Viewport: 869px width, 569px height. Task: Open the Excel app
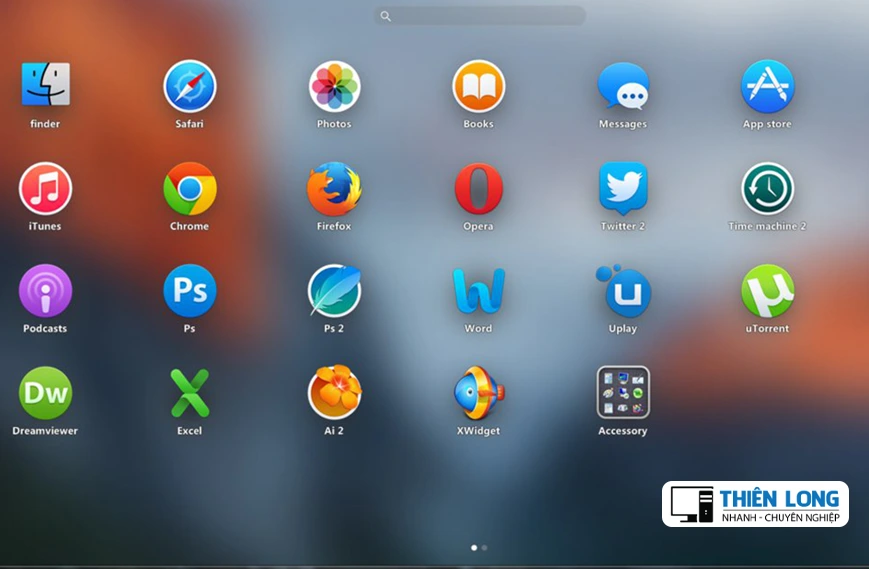click(190, 393)
